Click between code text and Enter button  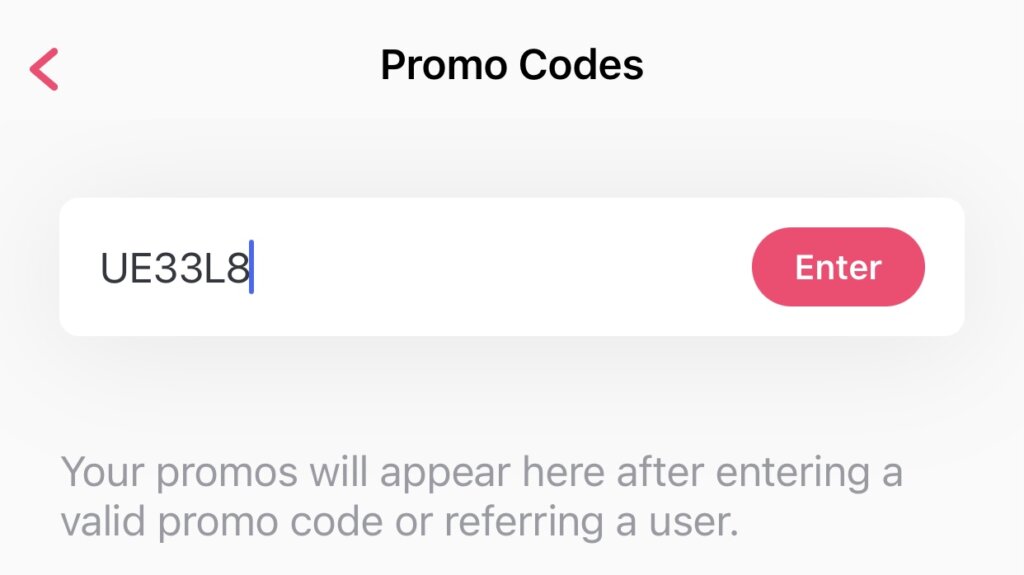pos(500,267)
